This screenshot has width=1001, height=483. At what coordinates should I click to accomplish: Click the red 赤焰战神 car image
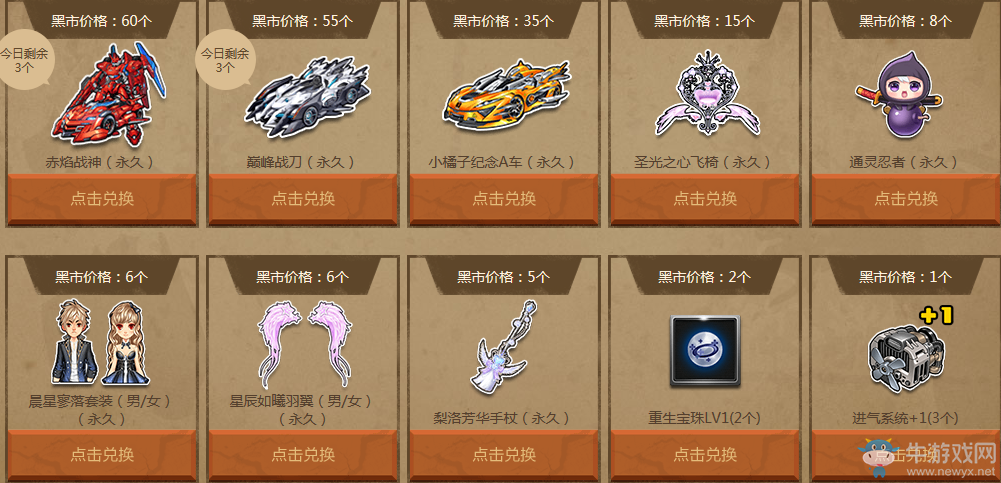(x=110, y=94)
